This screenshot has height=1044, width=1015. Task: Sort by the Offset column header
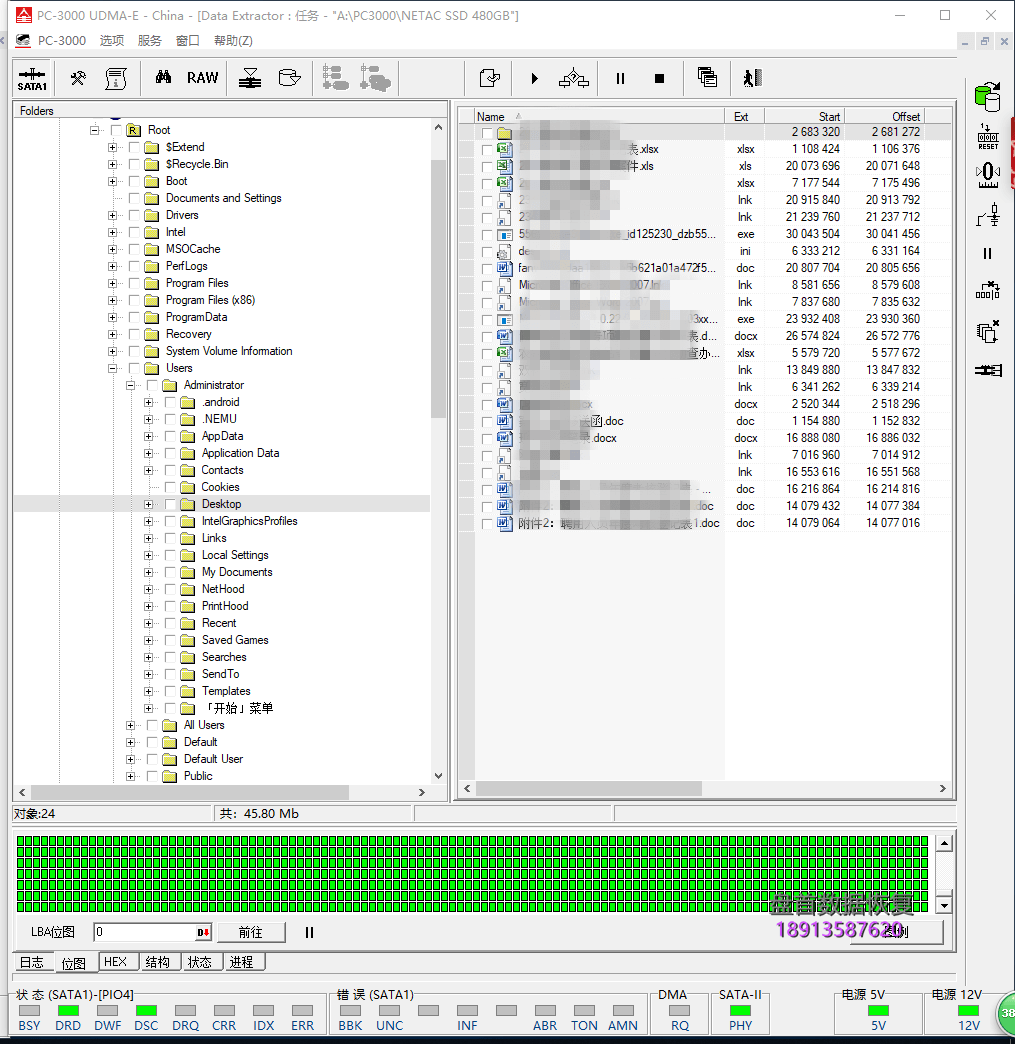(x=885, y=117)
